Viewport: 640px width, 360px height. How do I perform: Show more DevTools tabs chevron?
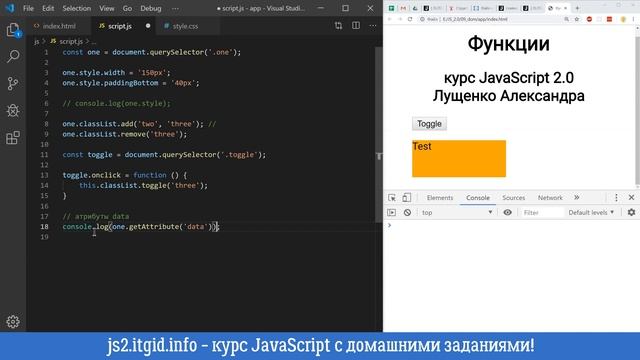point(577,198)
